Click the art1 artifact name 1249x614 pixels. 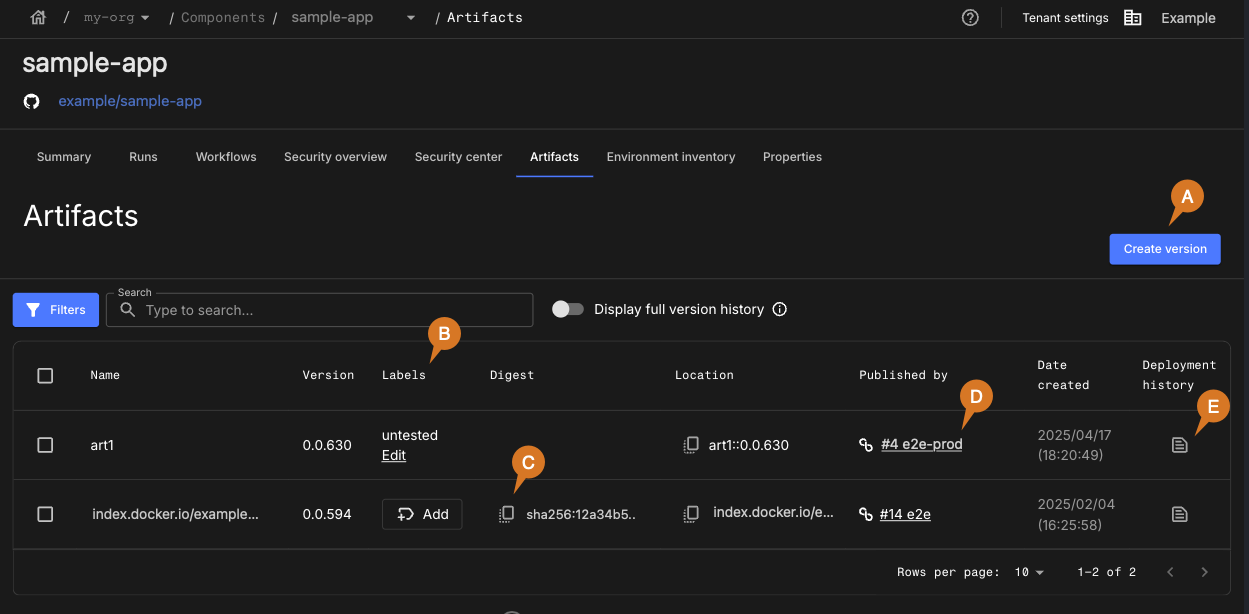pyautogui.click(x=102, y=445)
